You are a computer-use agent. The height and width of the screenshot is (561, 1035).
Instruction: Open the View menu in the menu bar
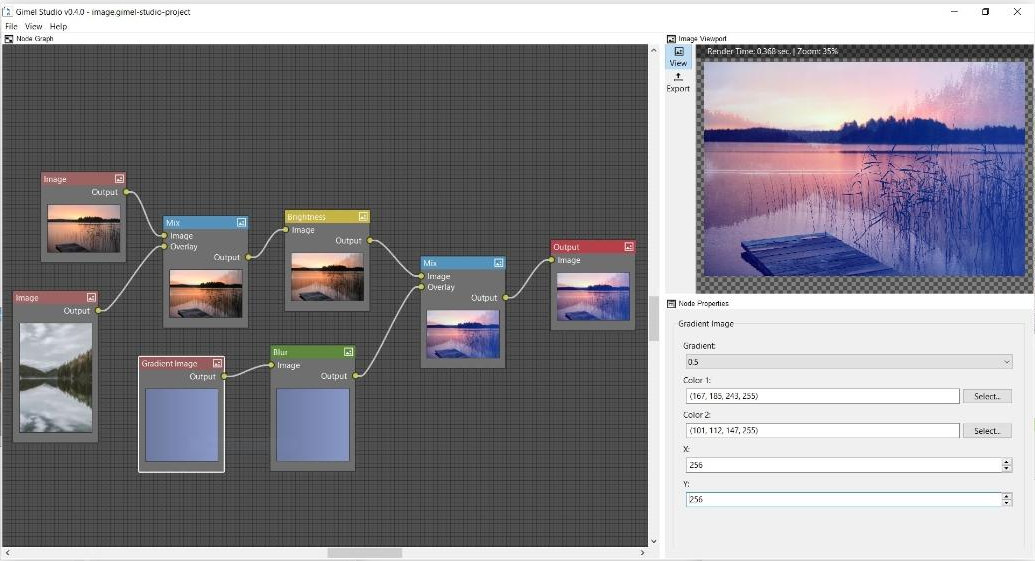pyautogui.click(x=34, y=26)
